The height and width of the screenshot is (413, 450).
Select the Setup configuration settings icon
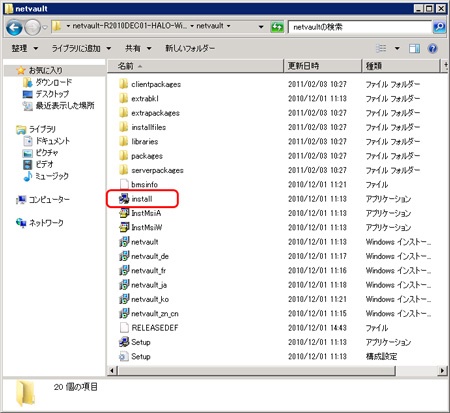pos(124,356)
